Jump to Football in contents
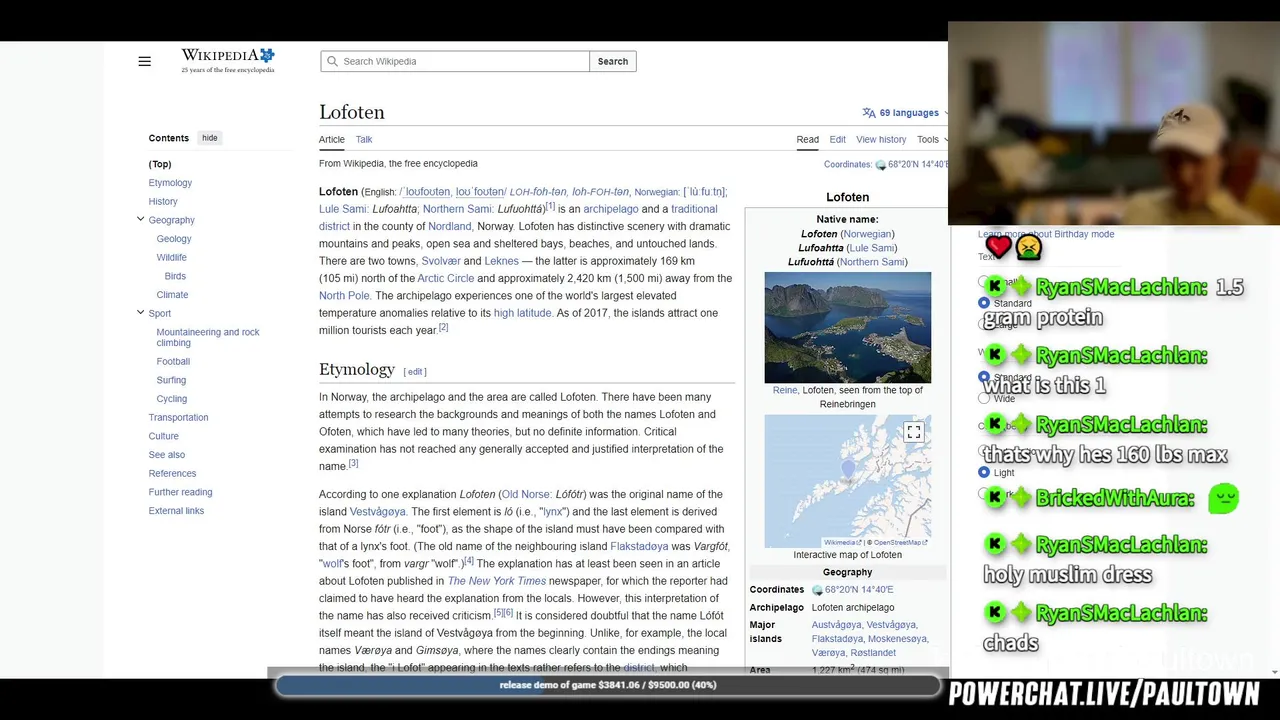Viewport: 1280px width, 720px height. pyautogui.click(x=173, y=361)
